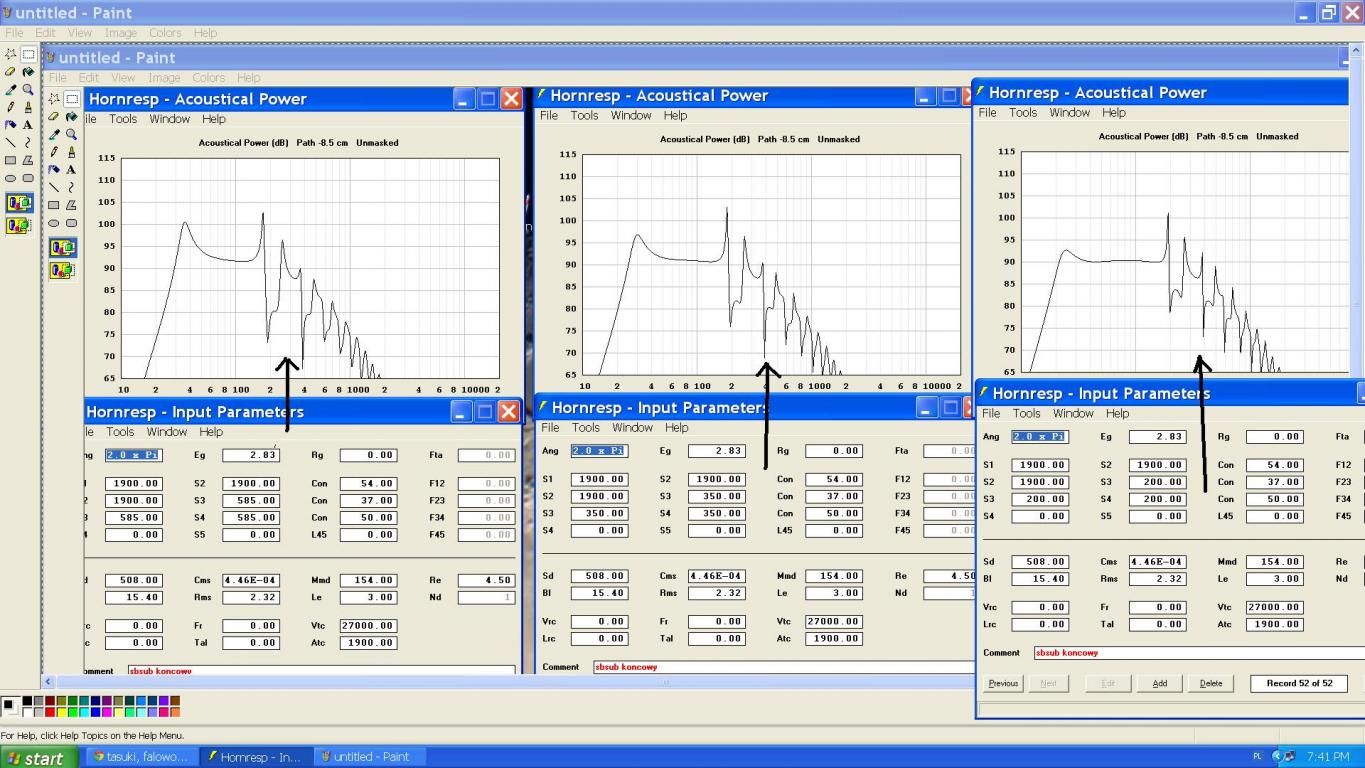The image size is (1365, 768).
Task: Pick the black swatch in the color palette
Action: pyautogui.click(x=27, y=701)
